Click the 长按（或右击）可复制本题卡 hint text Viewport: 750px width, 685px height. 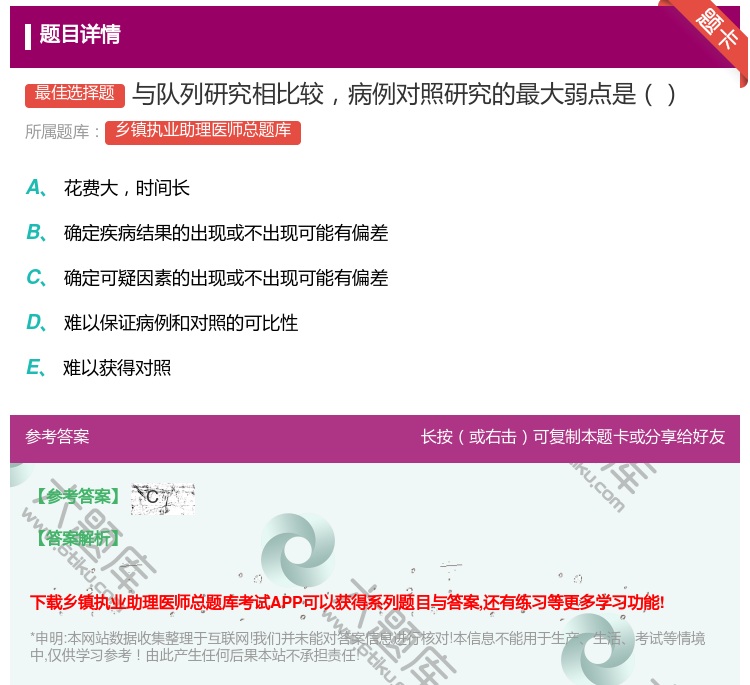pos(573,437)
